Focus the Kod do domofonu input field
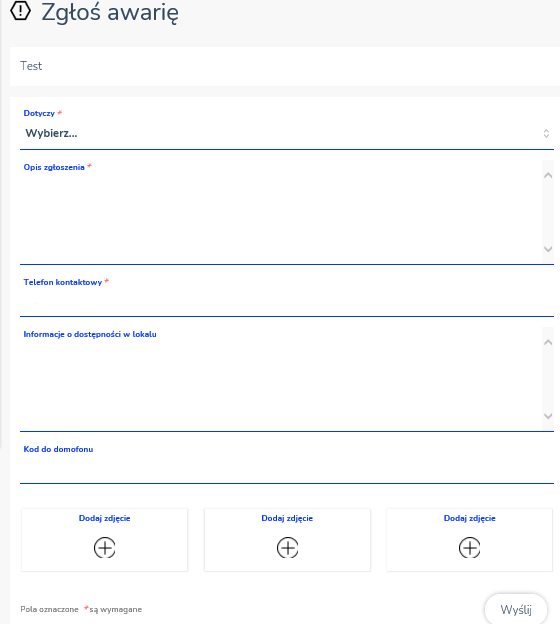This screenshot has height=624, width=560. point(287,470)
